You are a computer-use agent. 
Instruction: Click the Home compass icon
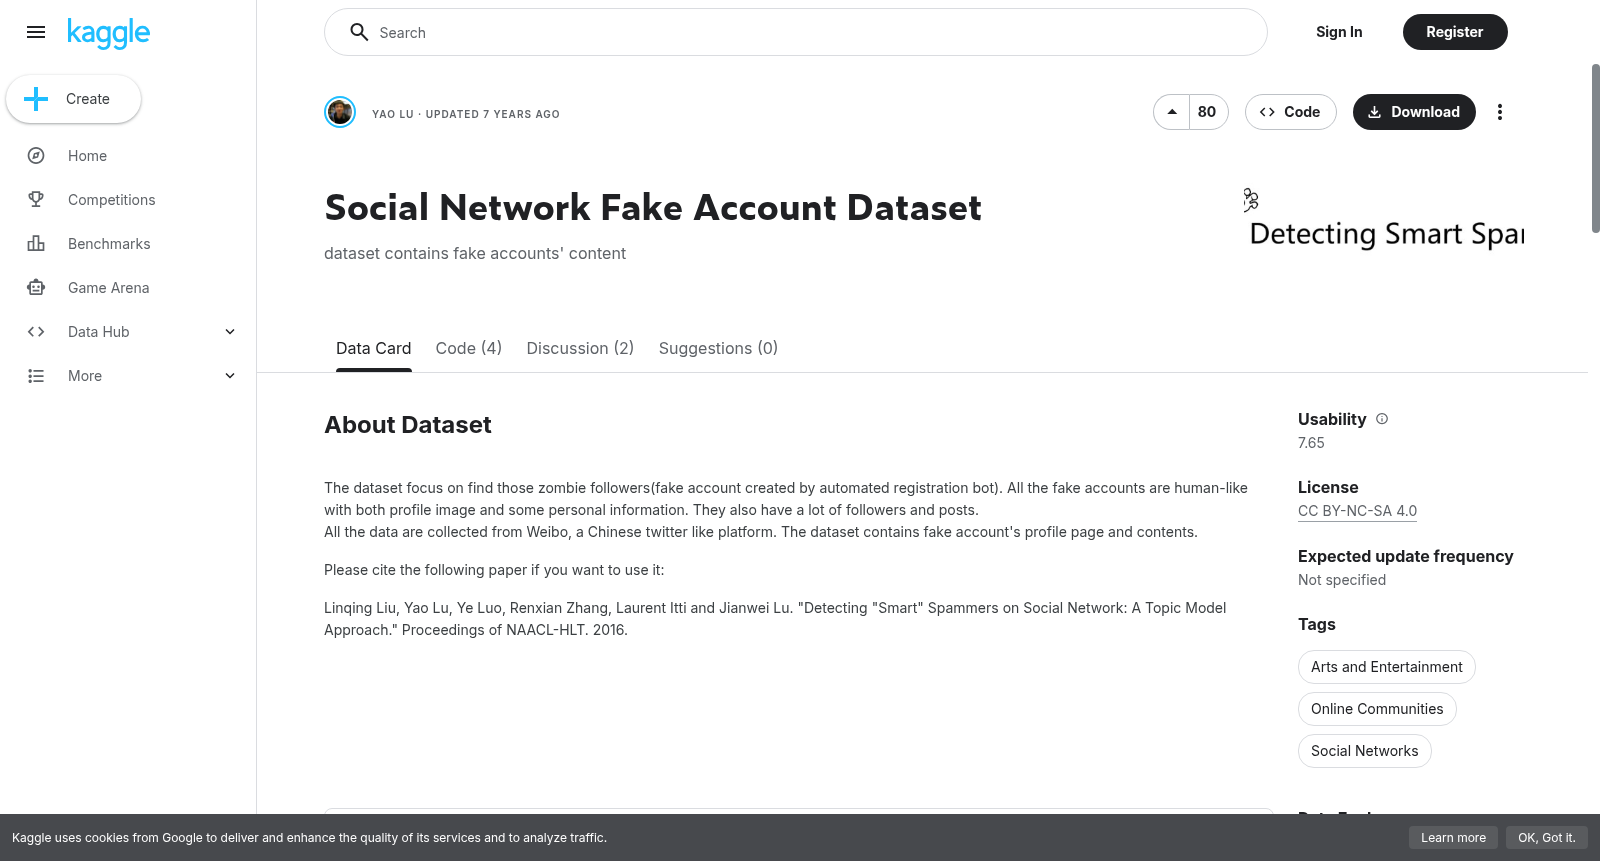36,156
